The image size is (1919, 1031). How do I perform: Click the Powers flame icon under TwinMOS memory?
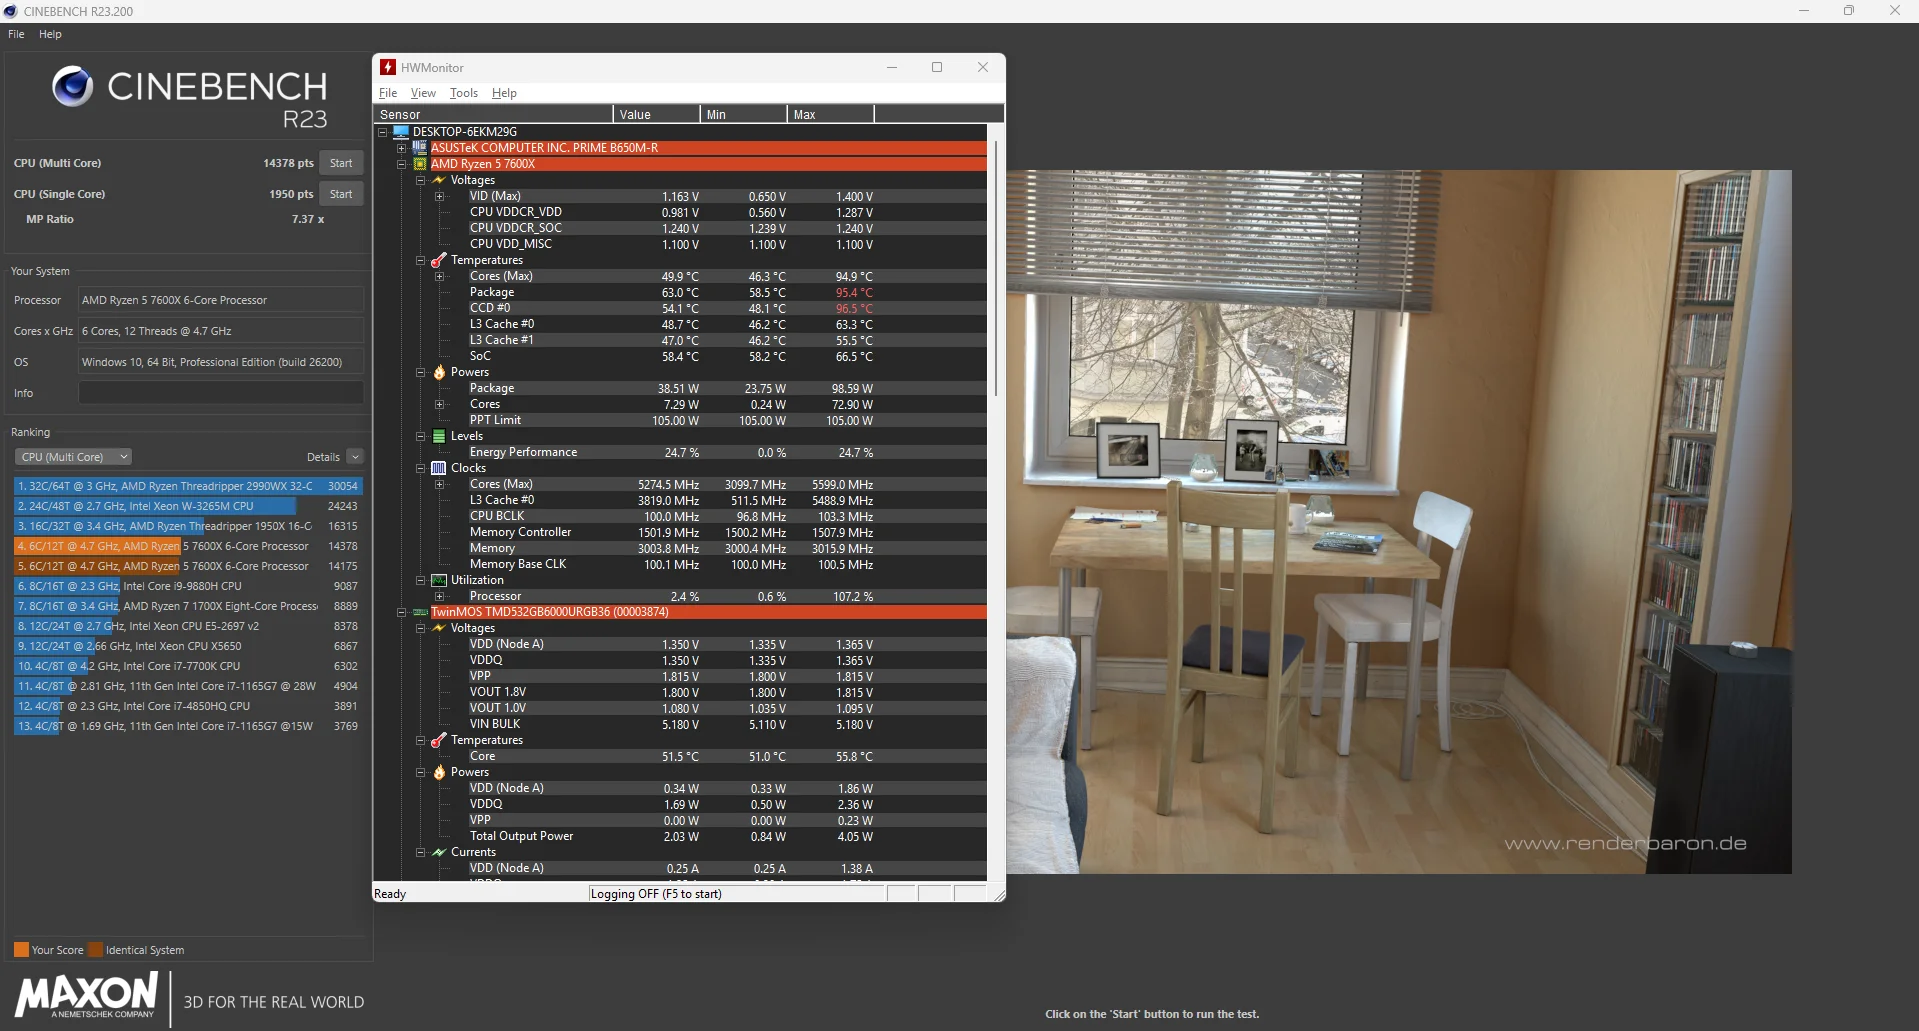pos(438,772)
